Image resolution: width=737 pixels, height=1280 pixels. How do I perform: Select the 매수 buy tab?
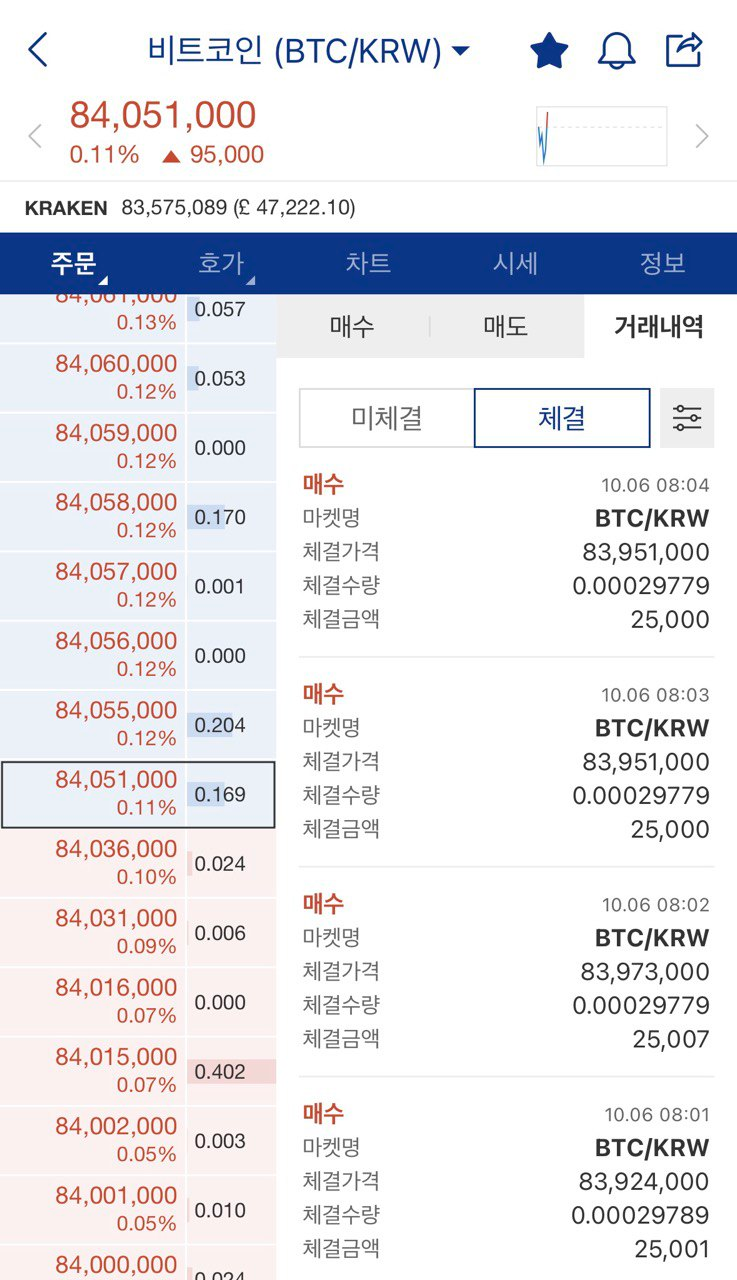click(x=352, y=326)
